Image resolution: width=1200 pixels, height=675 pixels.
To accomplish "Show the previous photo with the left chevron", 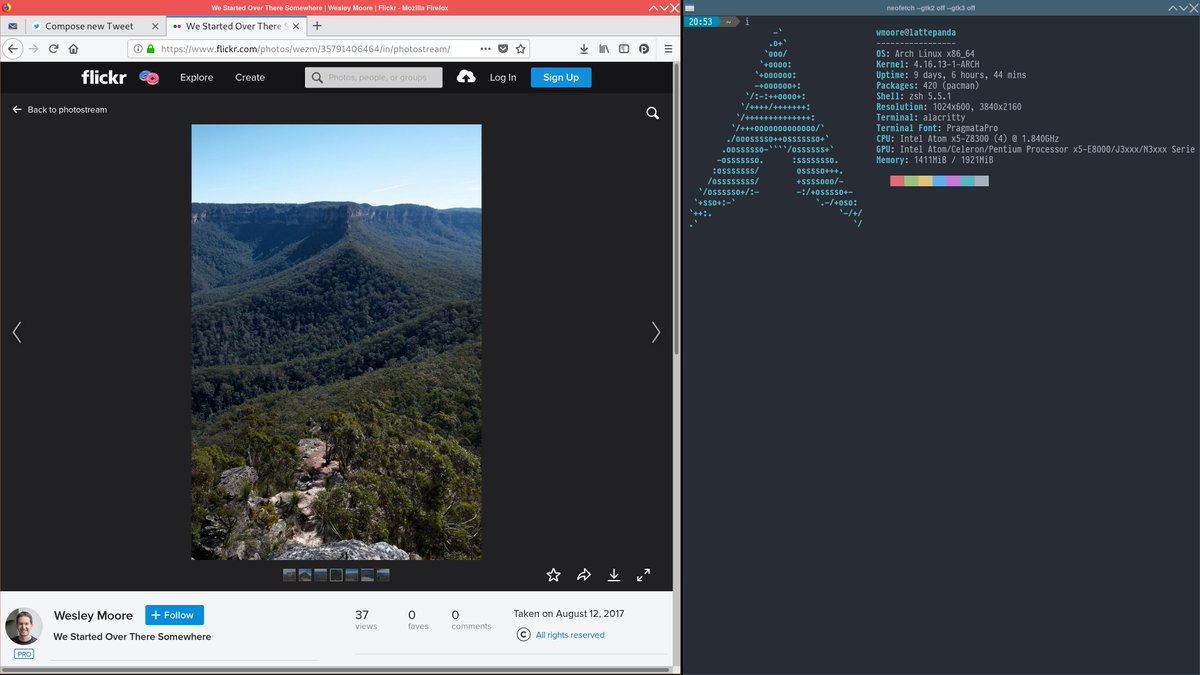I will (x=17, y=332).
